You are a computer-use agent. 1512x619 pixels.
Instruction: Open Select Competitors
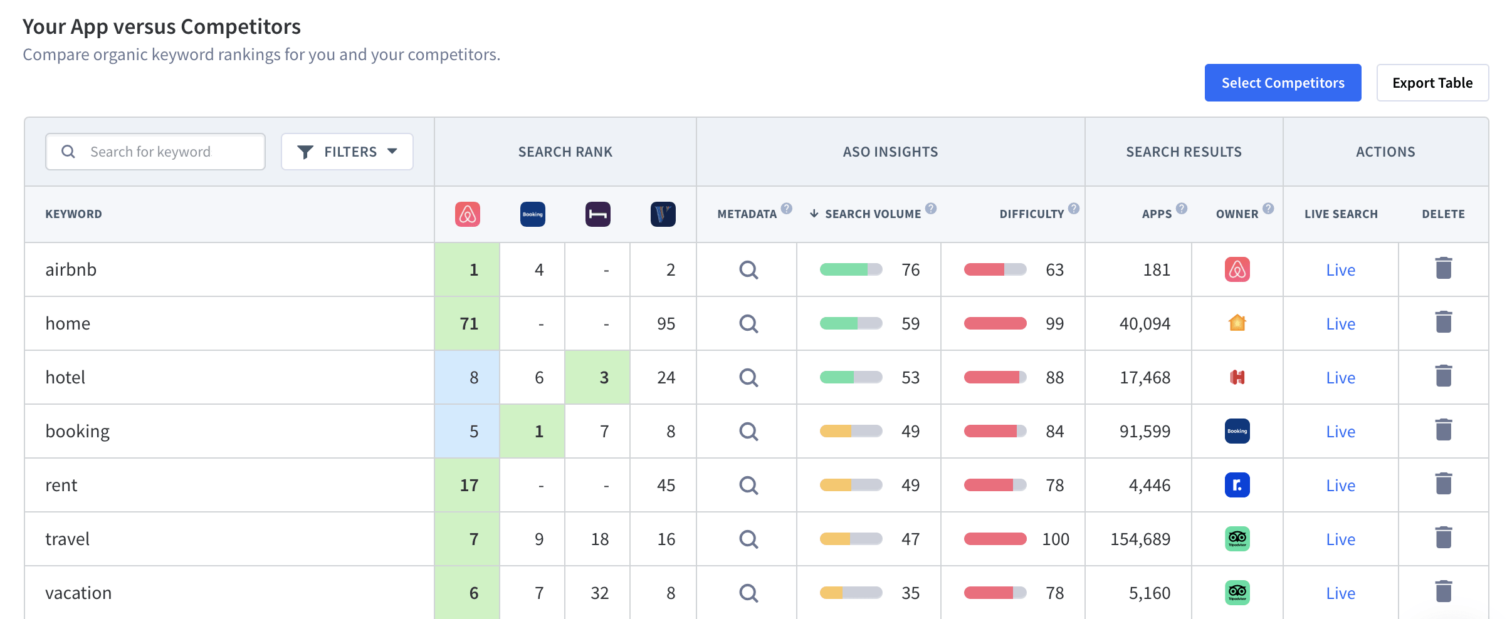pos(1283,83)
